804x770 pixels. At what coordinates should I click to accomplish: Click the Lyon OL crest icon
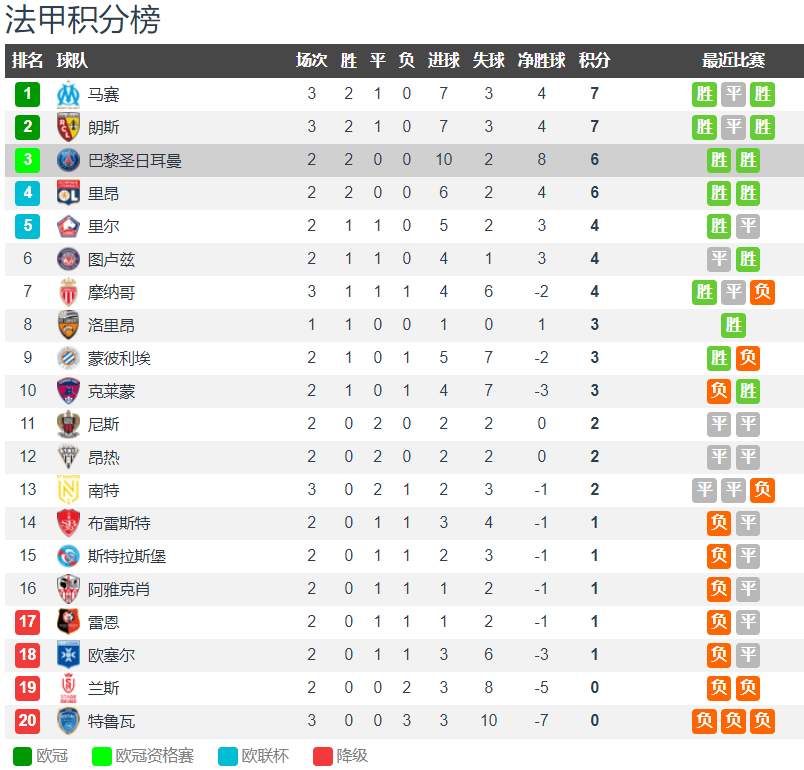coord(68,193)
